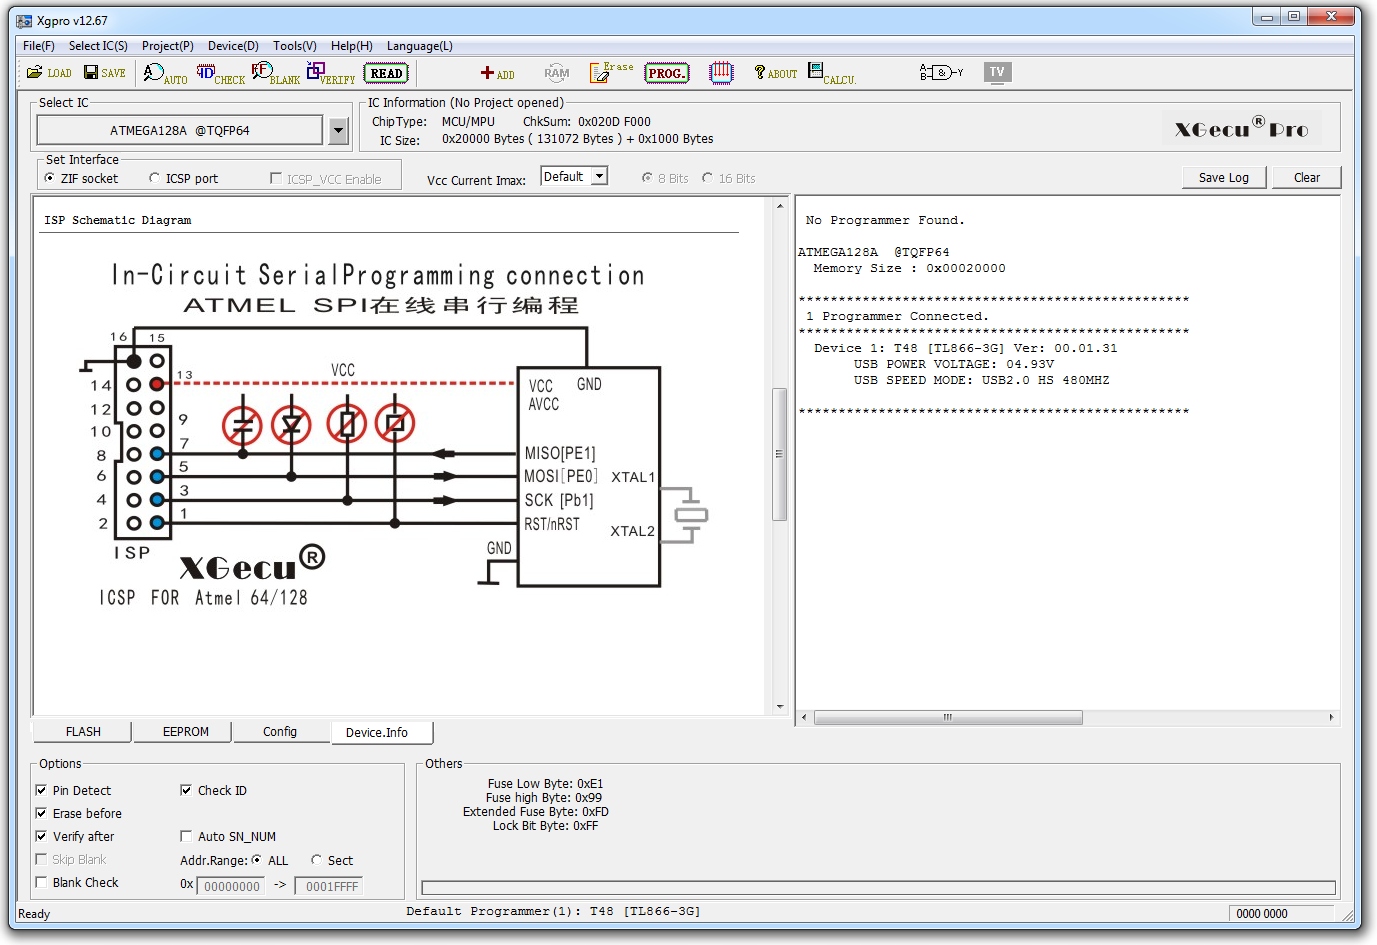Screen dimensions: 1377x945
Task: Enable Auto SN_NUM checkbox
Action: tap(186, 836)
